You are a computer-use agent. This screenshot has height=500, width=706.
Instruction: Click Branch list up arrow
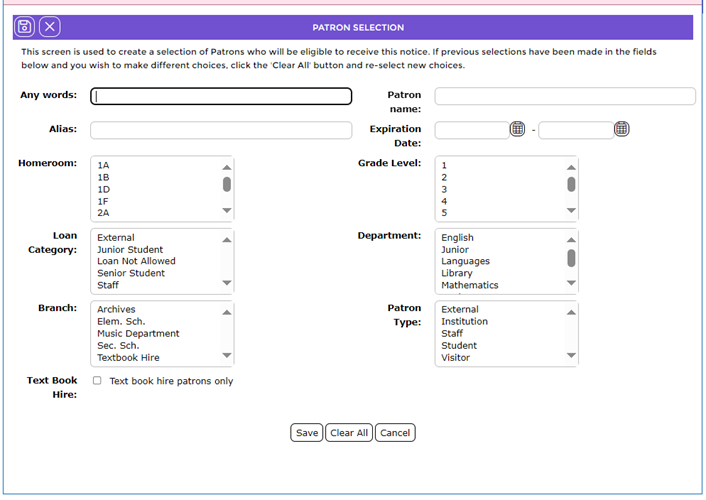227,313
